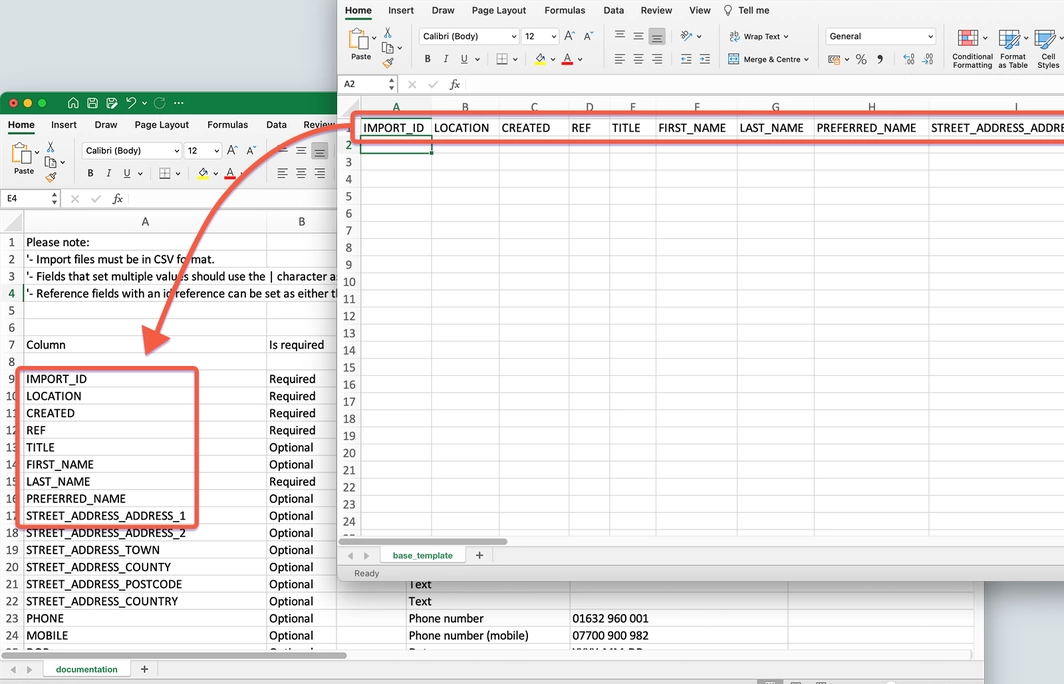
Task: Increase indent in base_template window
Action: tap(705, 59)
